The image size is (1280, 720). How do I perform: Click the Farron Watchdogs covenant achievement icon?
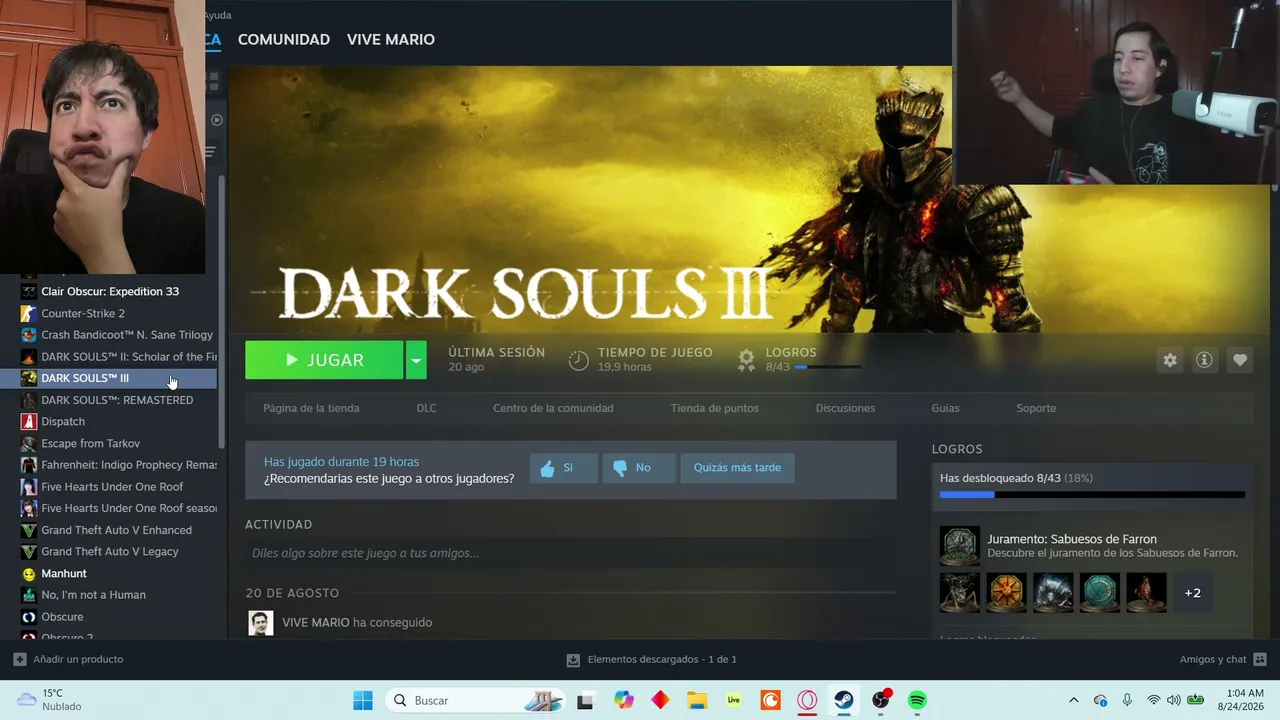point(959,546)
